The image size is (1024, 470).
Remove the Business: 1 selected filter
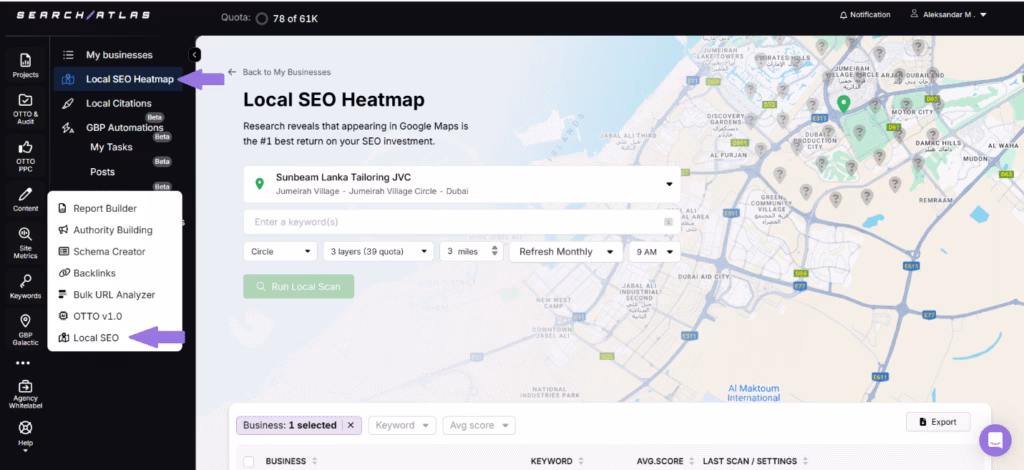(x=350, y=425)
